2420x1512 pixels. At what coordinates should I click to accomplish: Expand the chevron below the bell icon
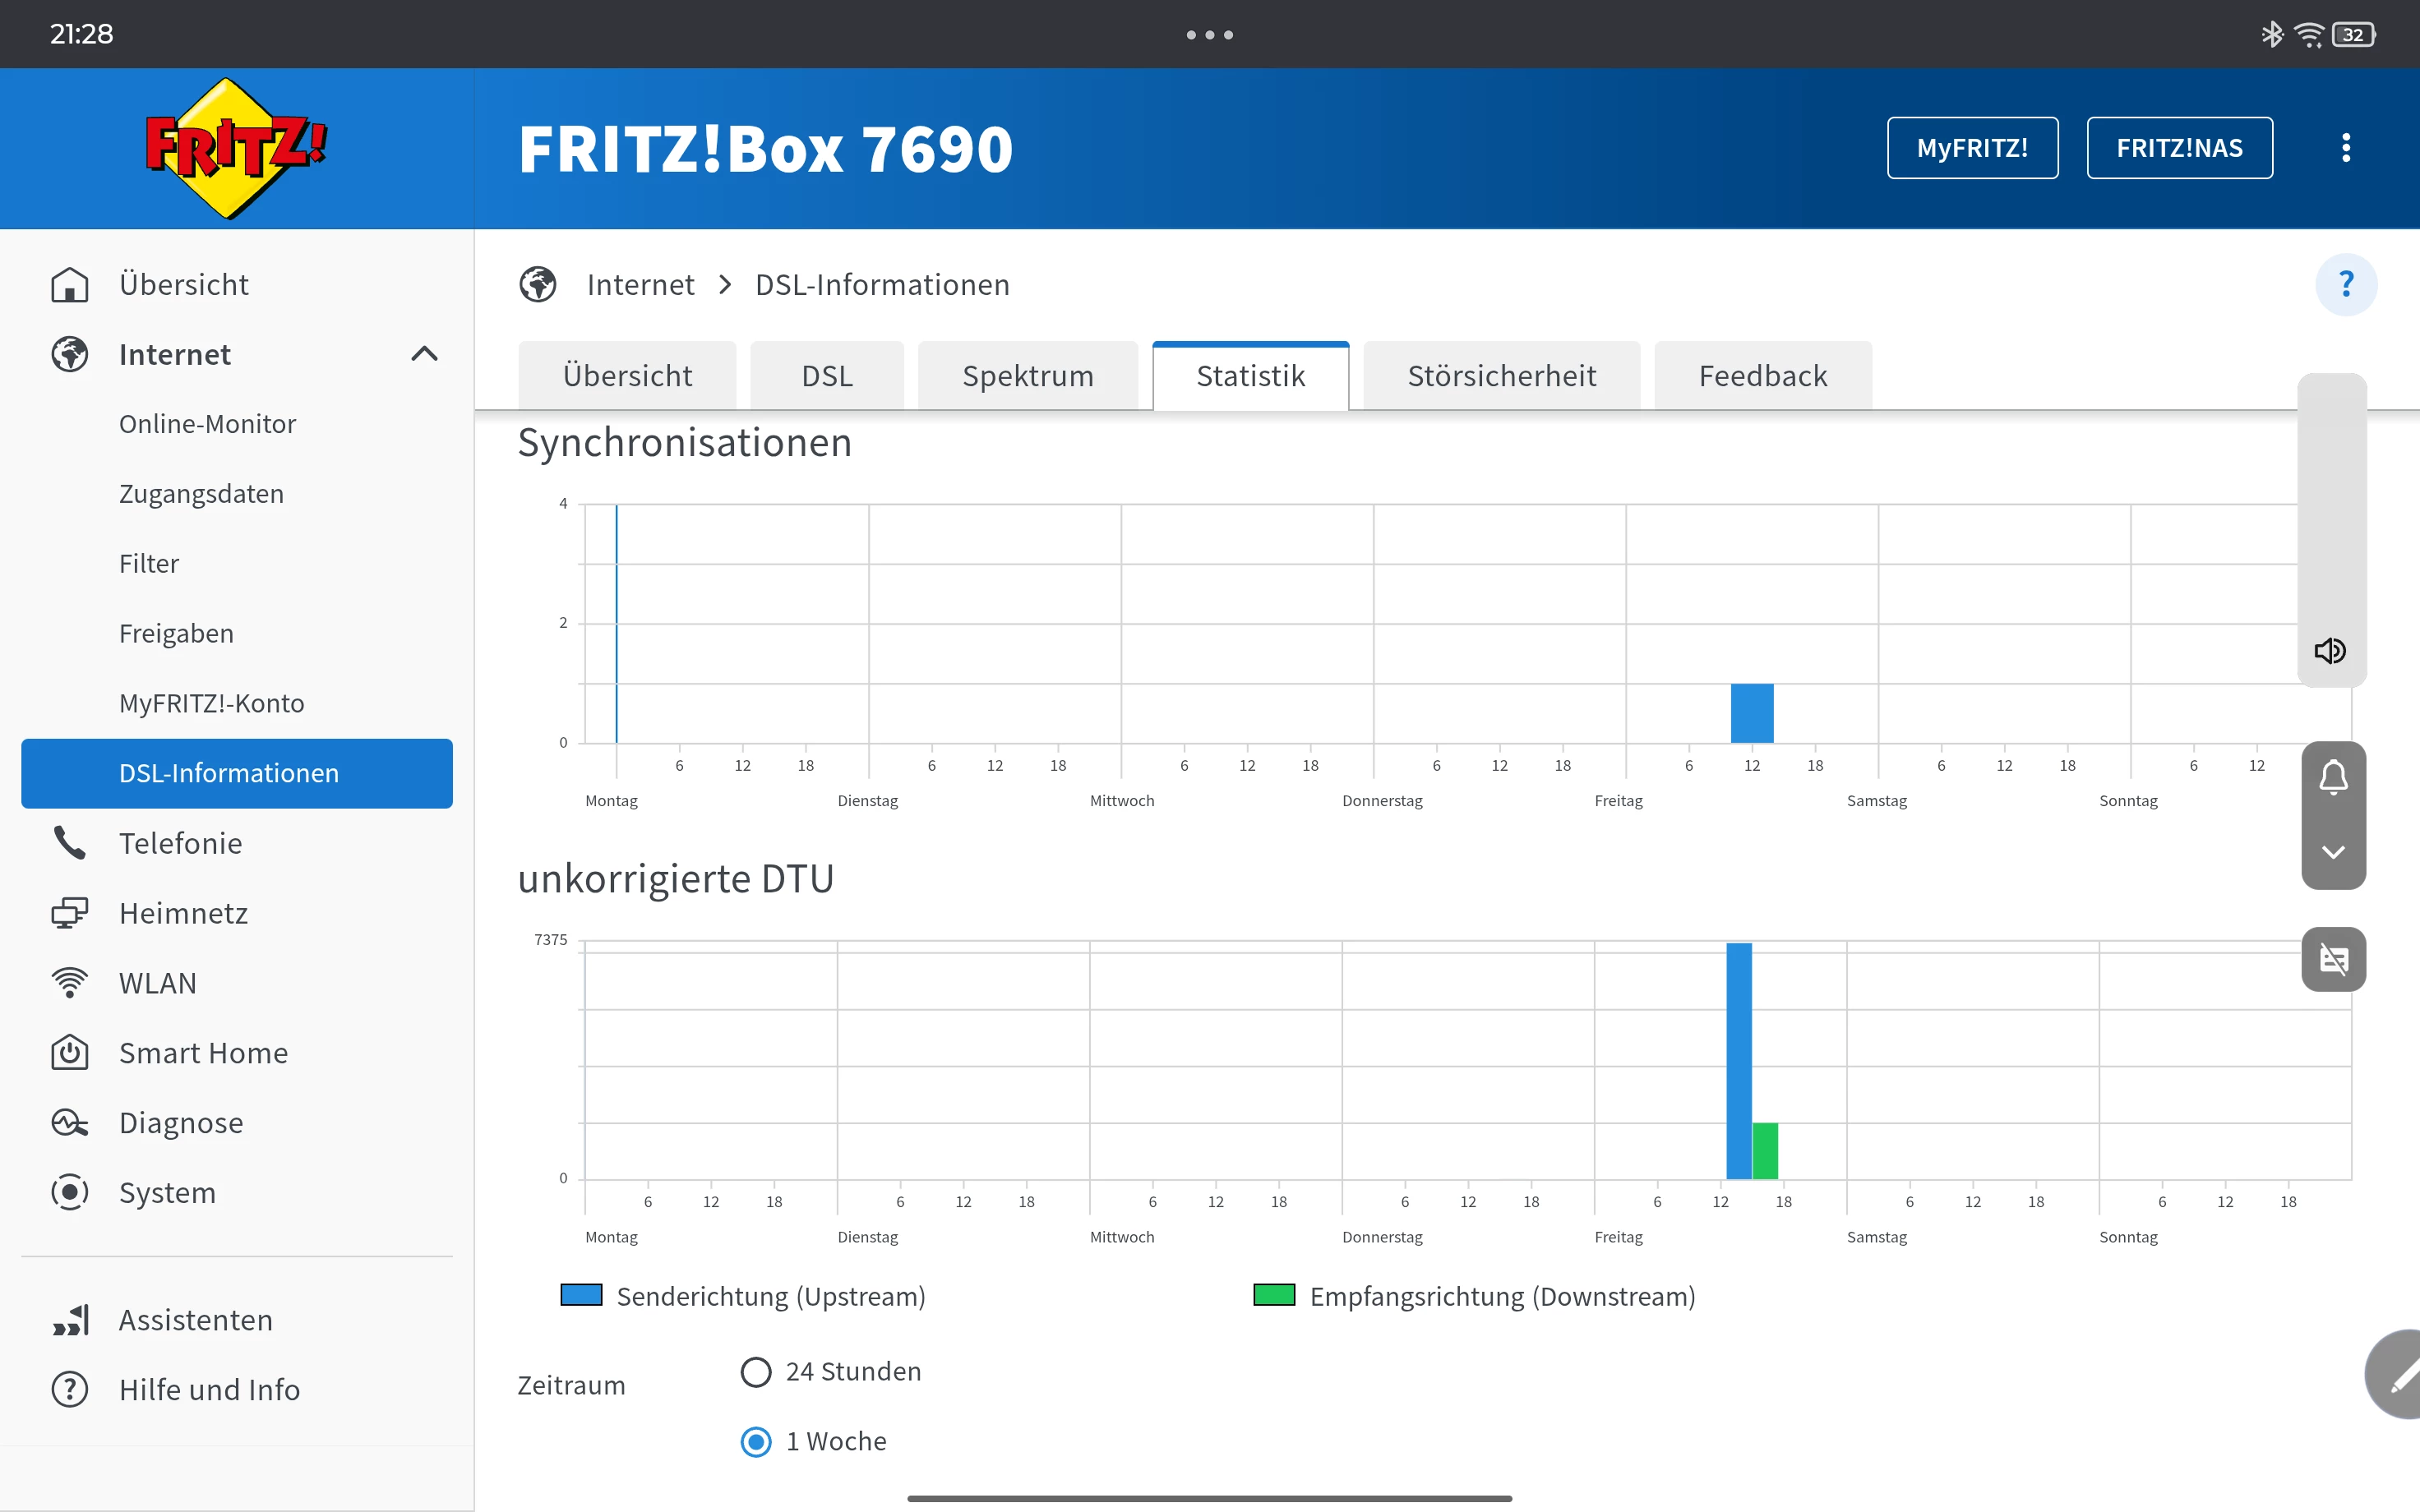pos(2333,852)
